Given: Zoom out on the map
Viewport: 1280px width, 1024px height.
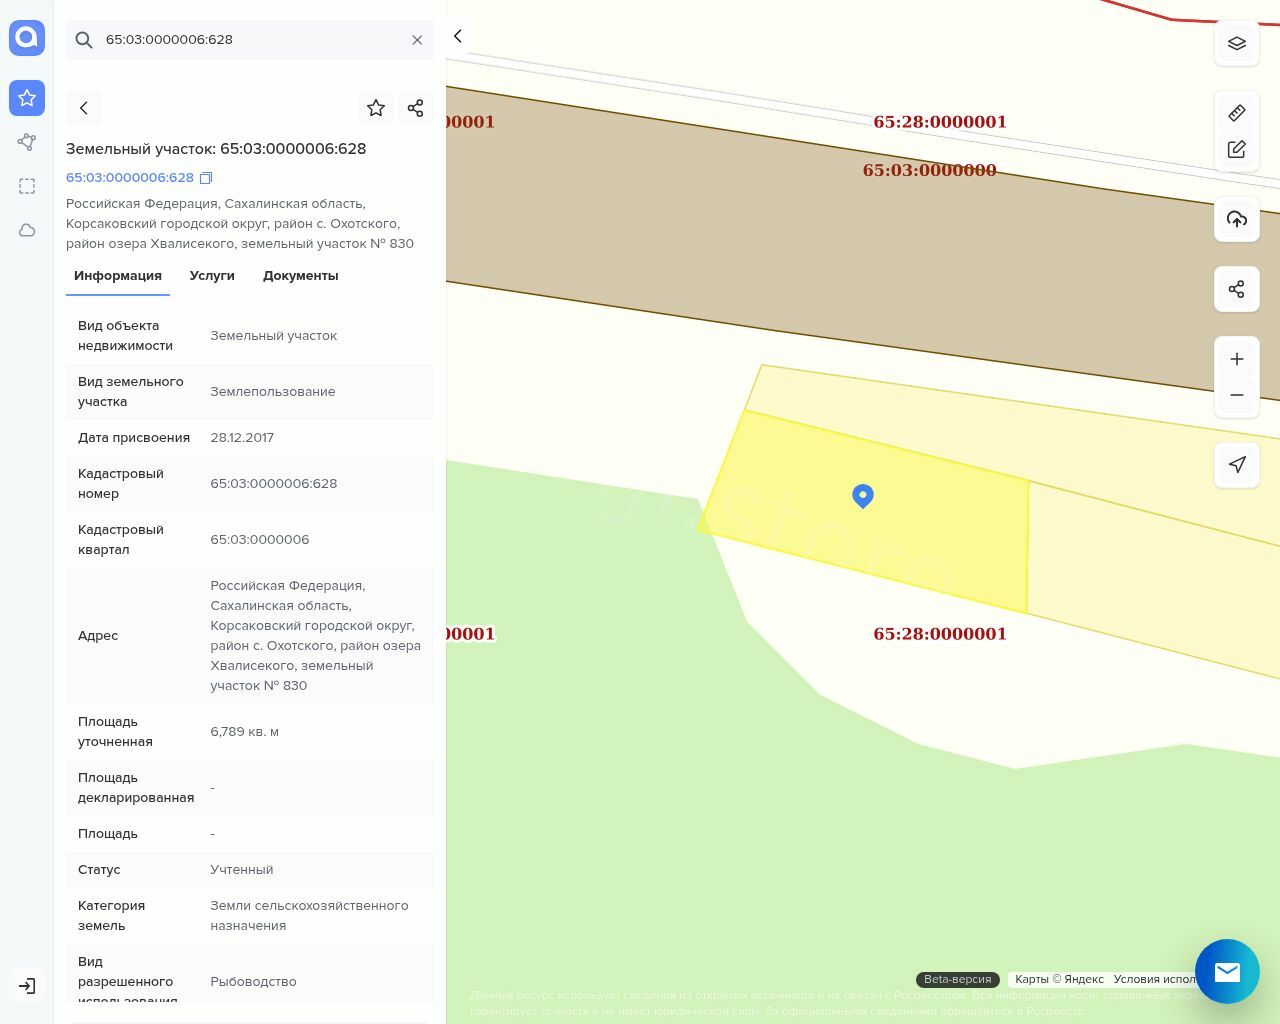Looking at the screenshot, I should tap(1237, 395).
